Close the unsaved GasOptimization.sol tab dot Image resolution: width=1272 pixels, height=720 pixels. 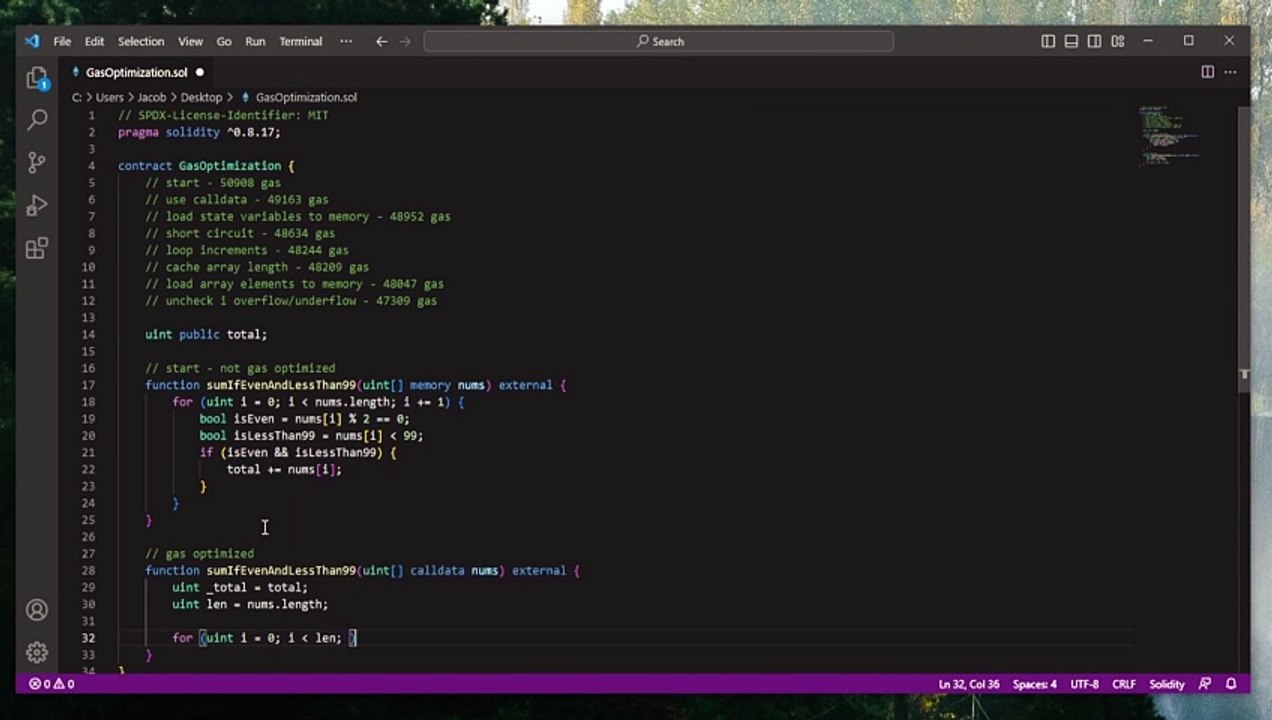pos(199,72)
